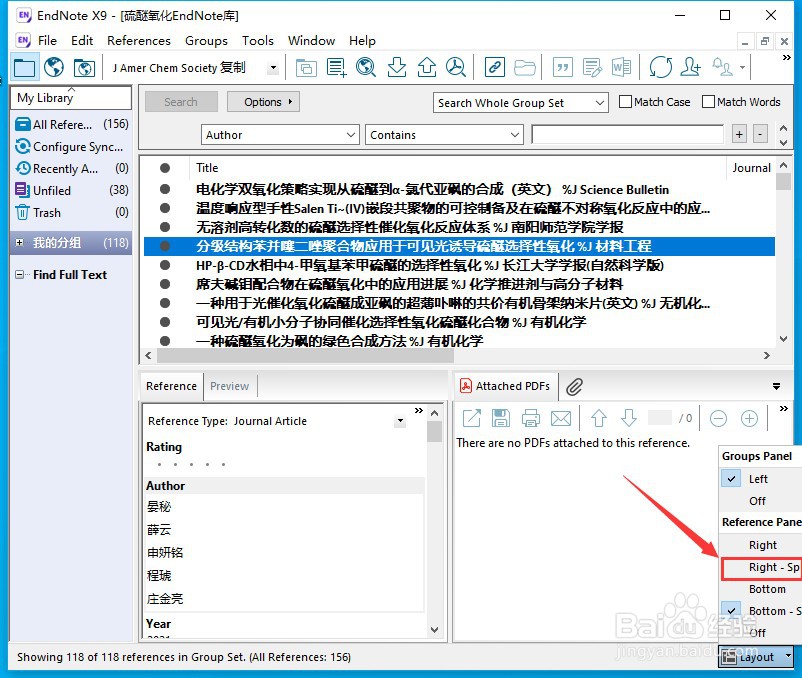802x678 pixels.
Task: Open PDF panel options dropdown arrow
Action: tap(776, 386)
